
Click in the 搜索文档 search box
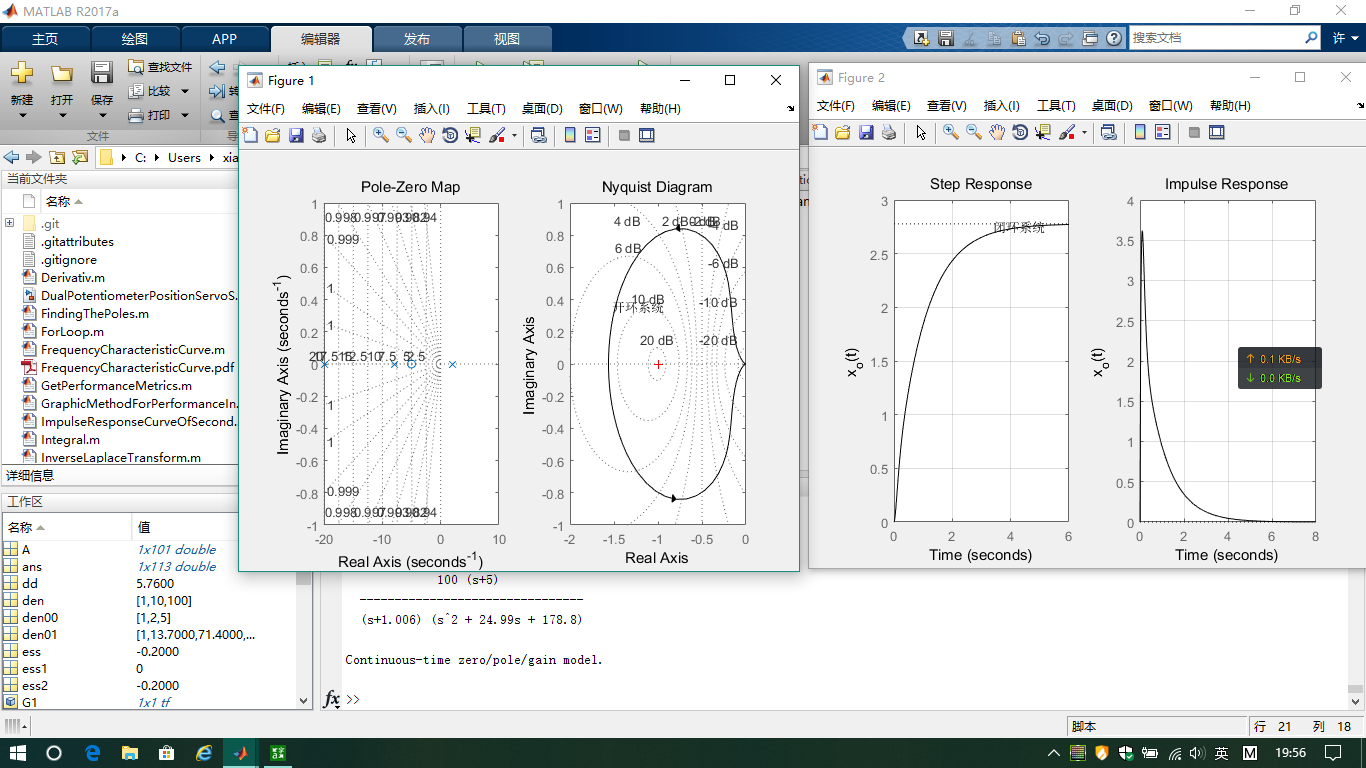(x=1215, y=38)
